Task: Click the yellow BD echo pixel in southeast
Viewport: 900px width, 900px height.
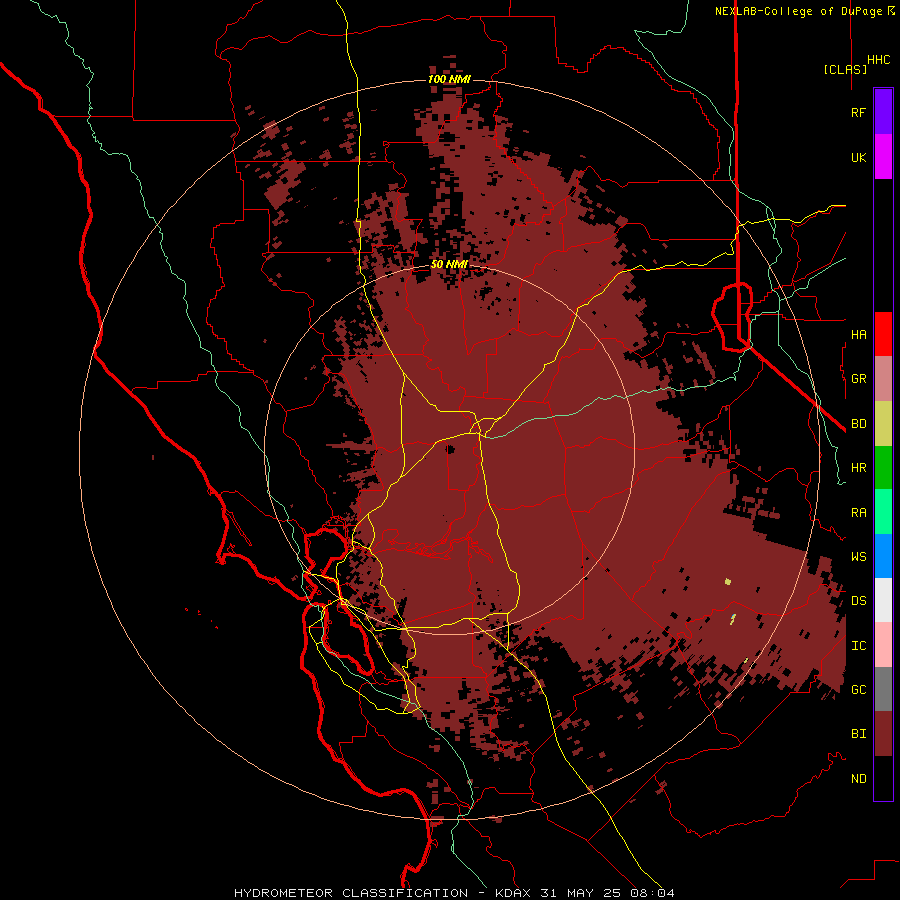Action: tap(728, 581)
